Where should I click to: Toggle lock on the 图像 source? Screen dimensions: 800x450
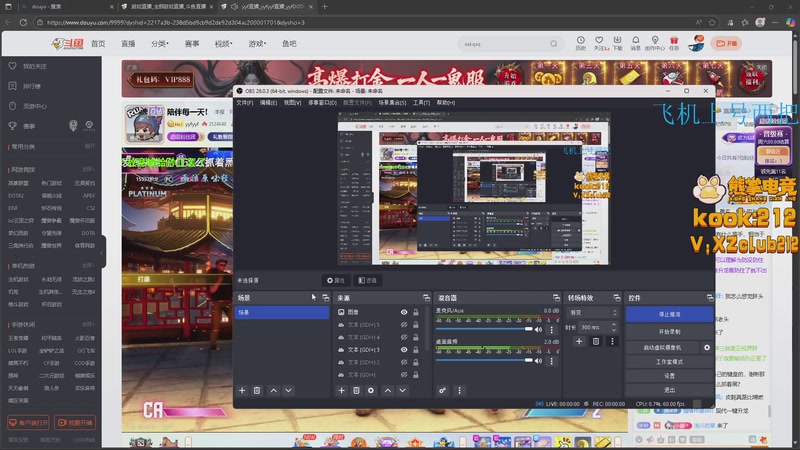[416, 312]
